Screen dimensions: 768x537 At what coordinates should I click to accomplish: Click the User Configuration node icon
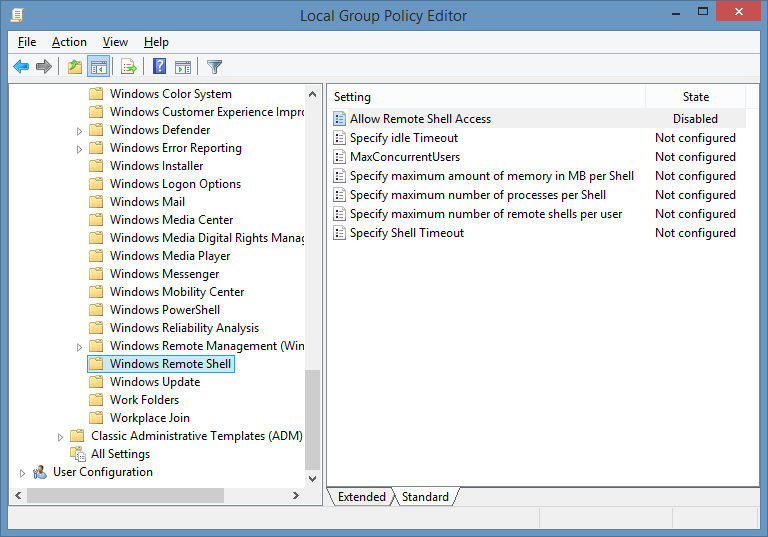[40, 472]
